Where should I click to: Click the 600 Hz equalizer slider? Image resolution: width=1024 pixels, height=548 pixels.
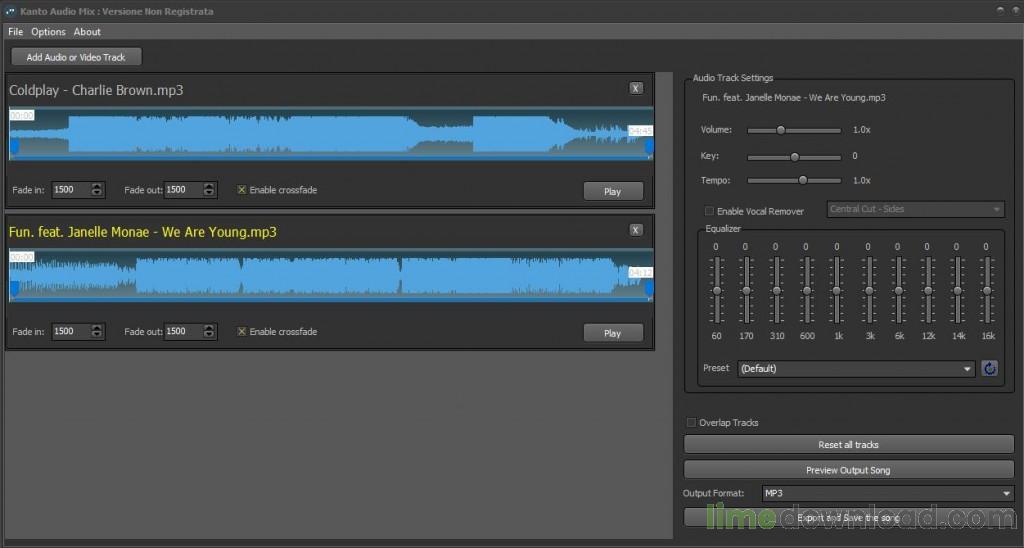tap(807, 290)
